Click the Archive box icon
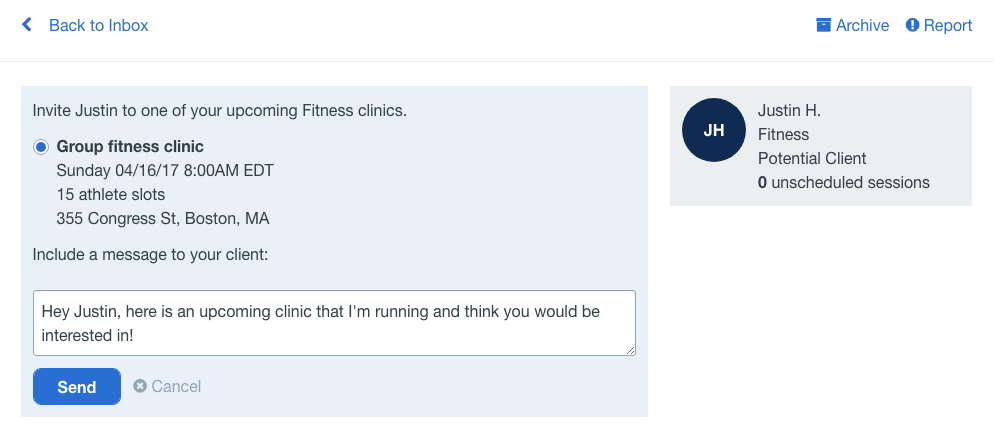The height and width of the screenshot is (425, 994). tap(823, 25)
